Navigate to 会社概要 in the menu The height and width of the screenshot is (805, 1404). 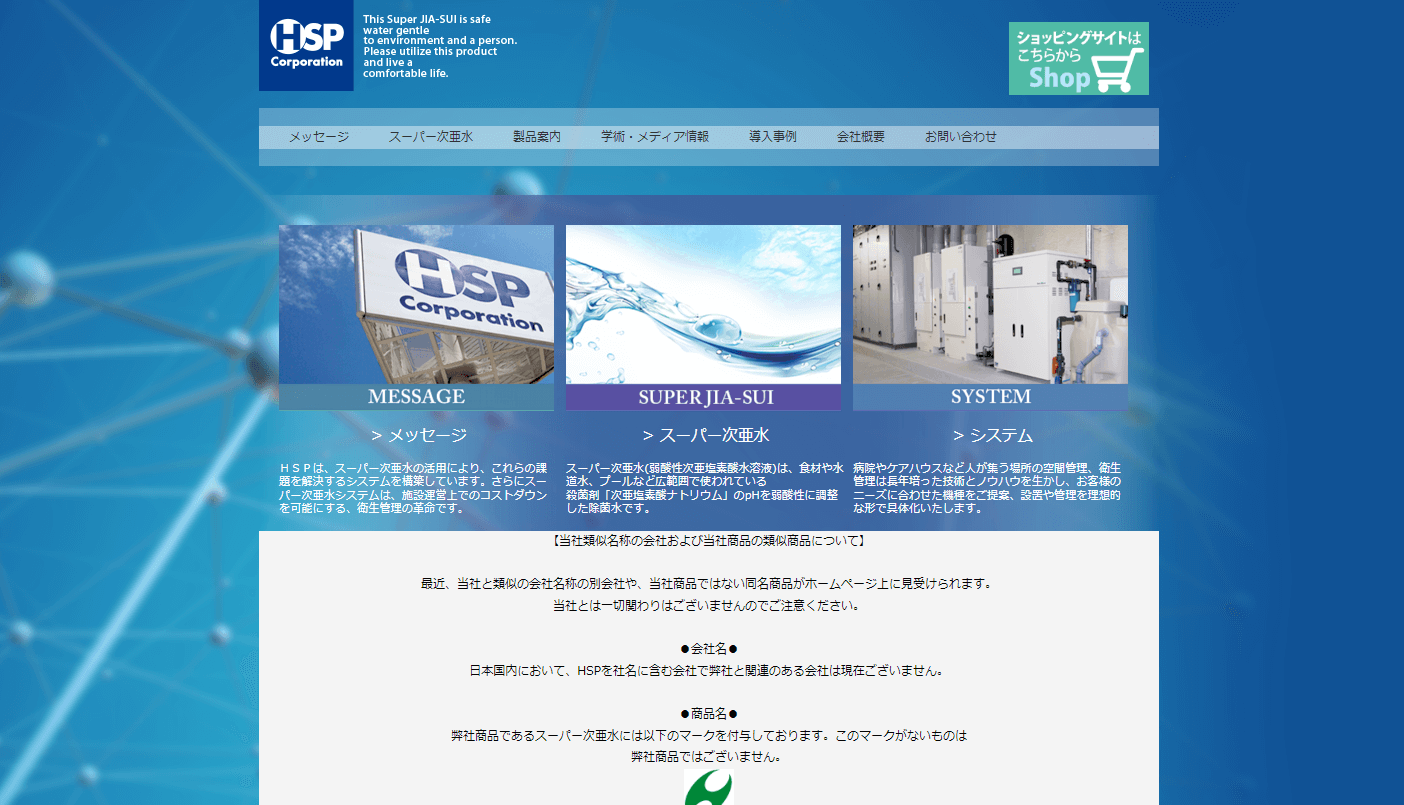tap(861, 137)
